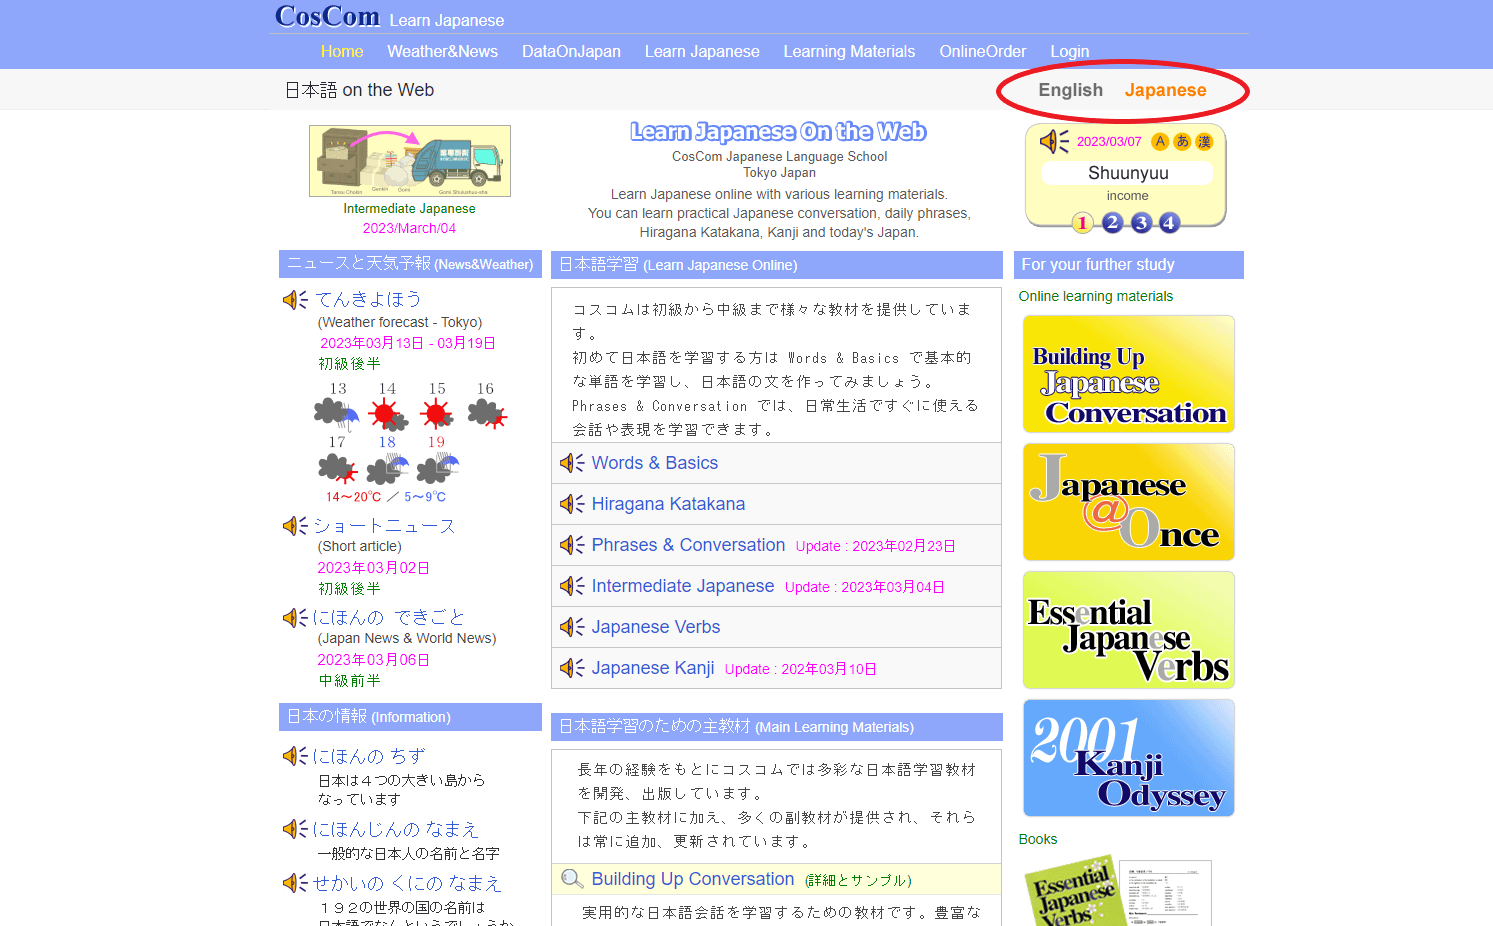Click the kanji '漢' display icon
Screen dimensions: 1493x926
tap(1204, 141)
